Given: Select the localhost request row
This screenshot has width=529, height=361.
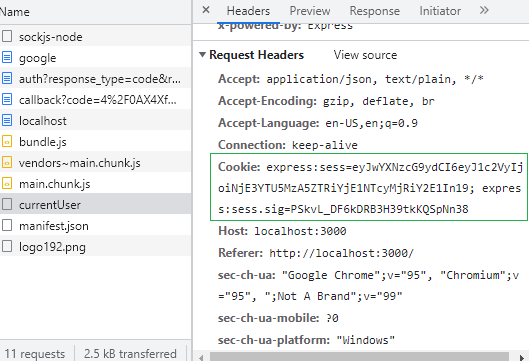Looking at the screenshot, I should tap(95, 120).
